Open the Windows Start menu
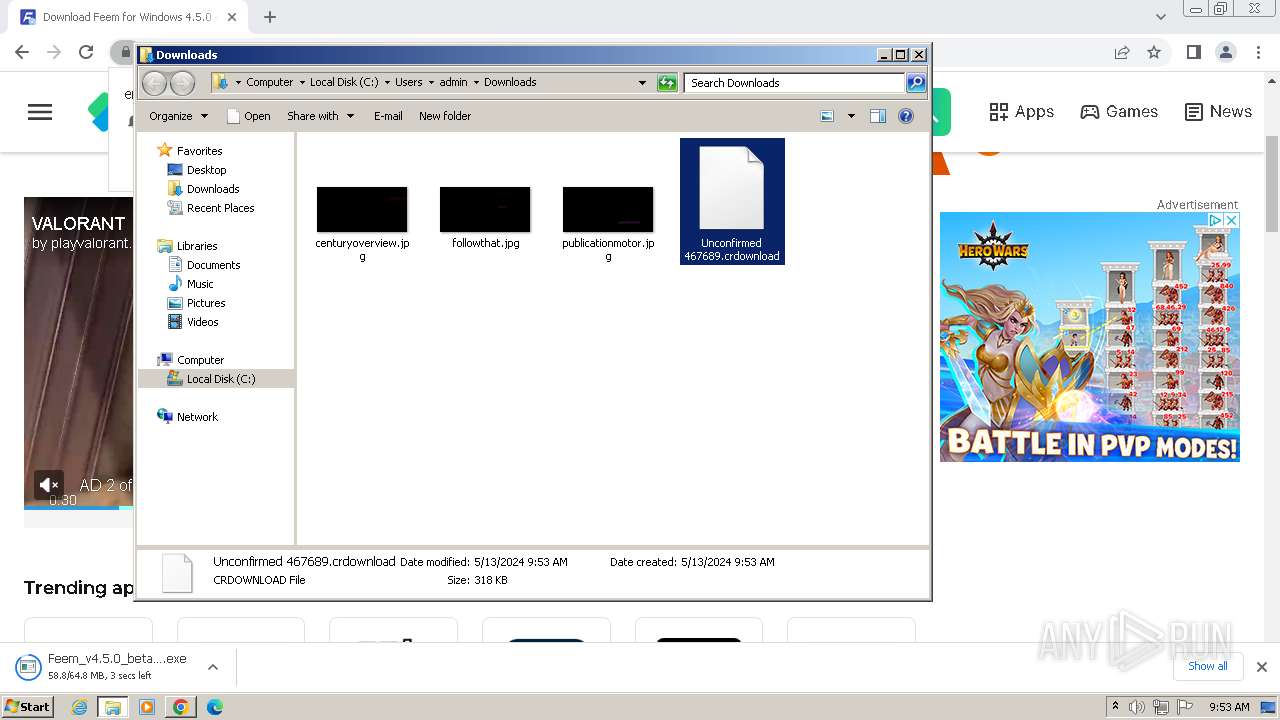 tap(27, 706)
